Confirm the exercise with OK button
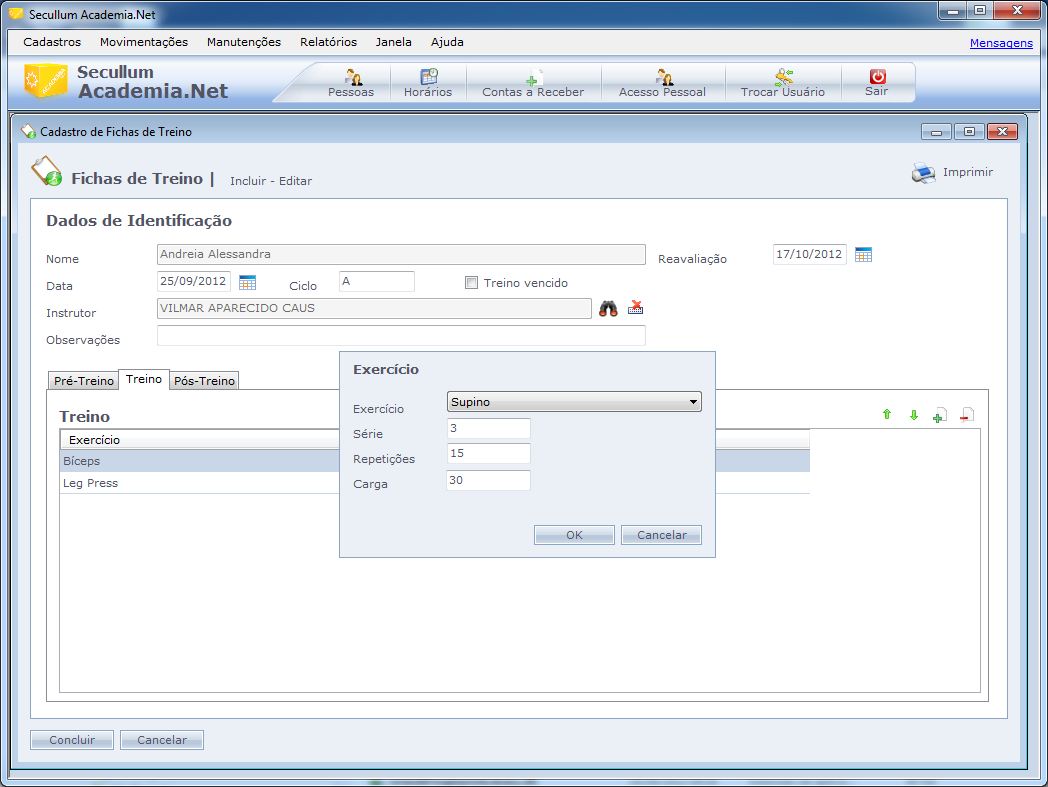 tap(574, 535)
